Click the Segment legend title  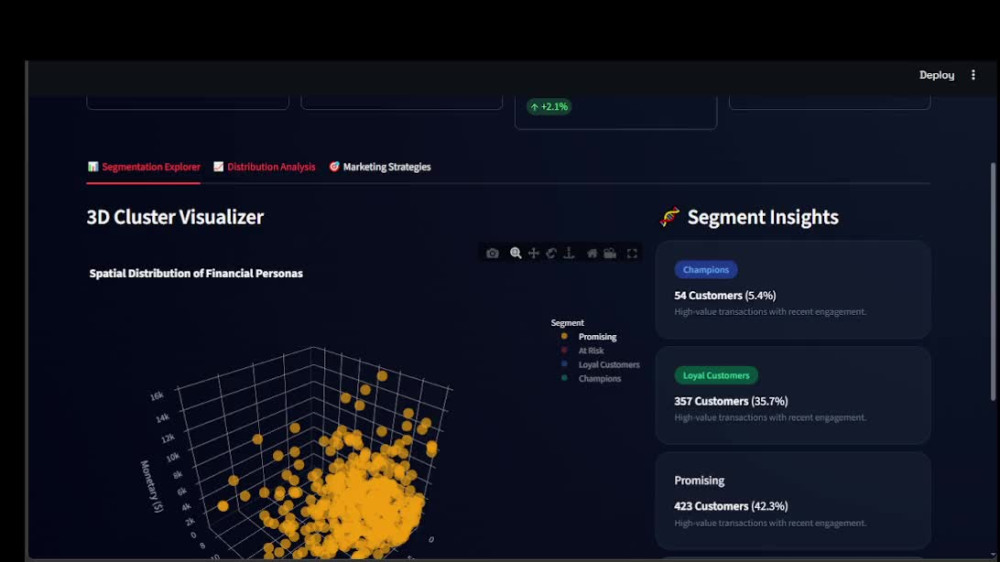567,323
